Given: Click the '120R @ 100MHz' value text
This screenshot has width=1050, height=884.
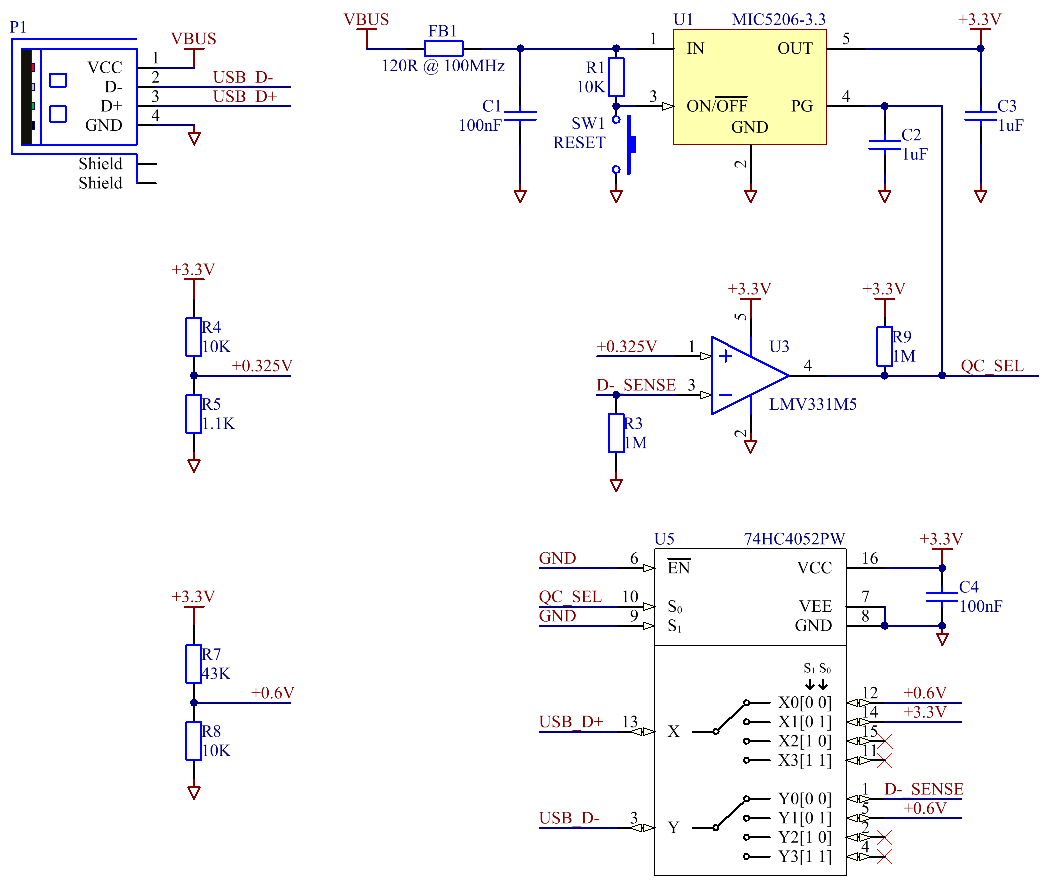Looking at the screenshot, I should tap(443, 66).
